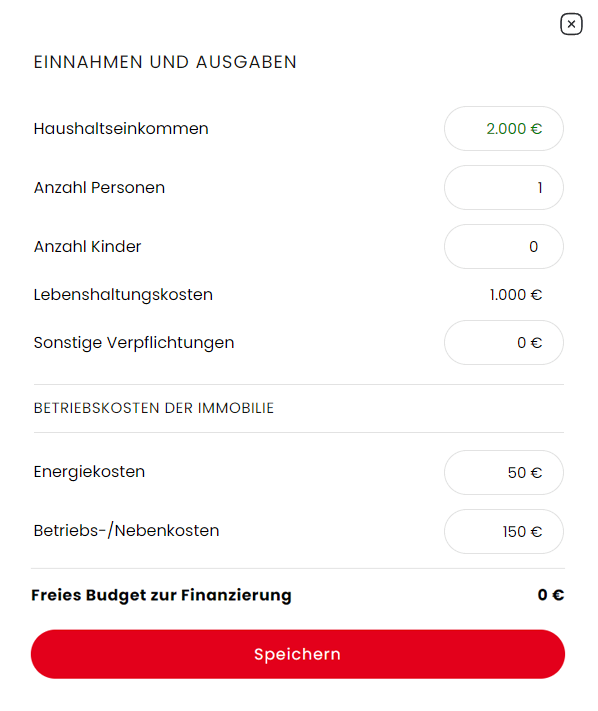Select the Betriebs-/Nebenkosten 150 € field
The image size is (598, 711).
(x=504, y=531)
